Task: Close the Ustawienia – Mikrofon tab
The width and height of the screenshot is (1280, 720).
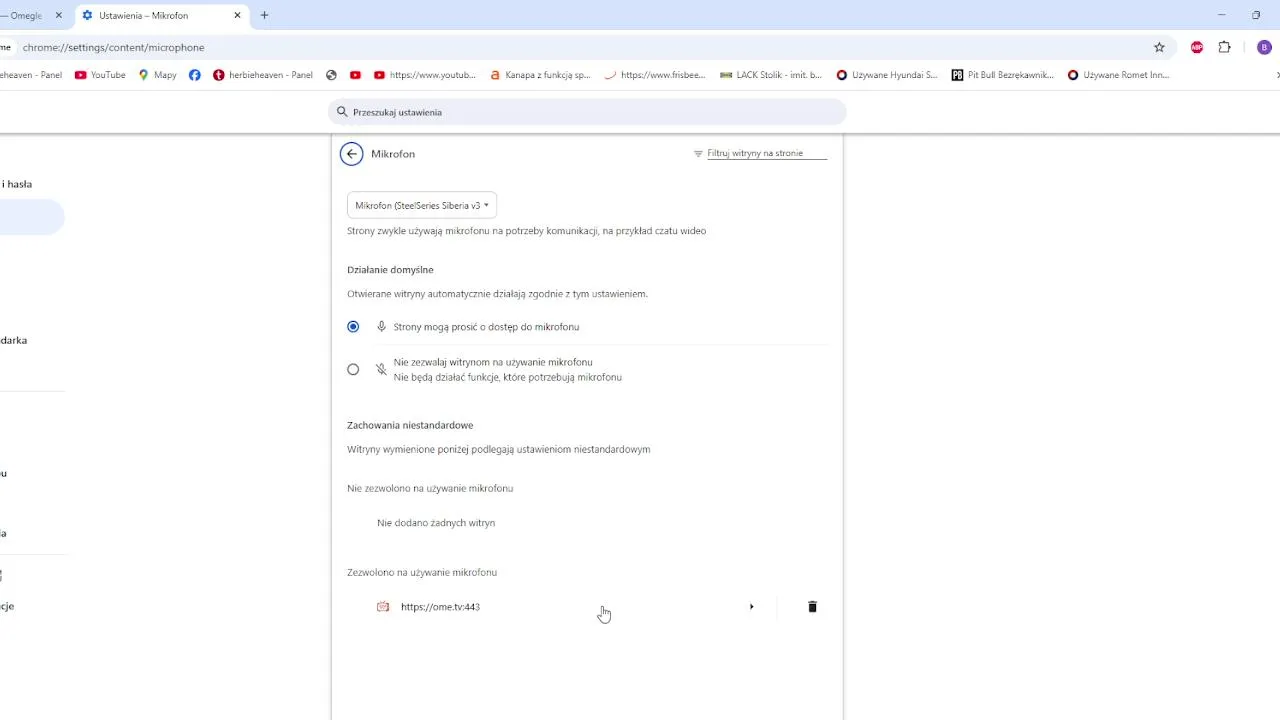Action: 237,16
